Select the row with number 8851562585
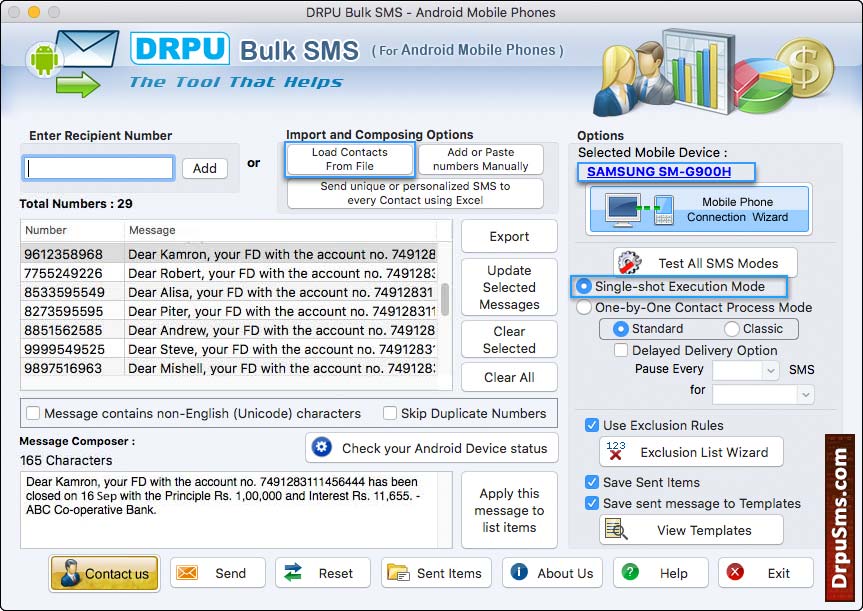Screen dimensions: 863x611 229,330
